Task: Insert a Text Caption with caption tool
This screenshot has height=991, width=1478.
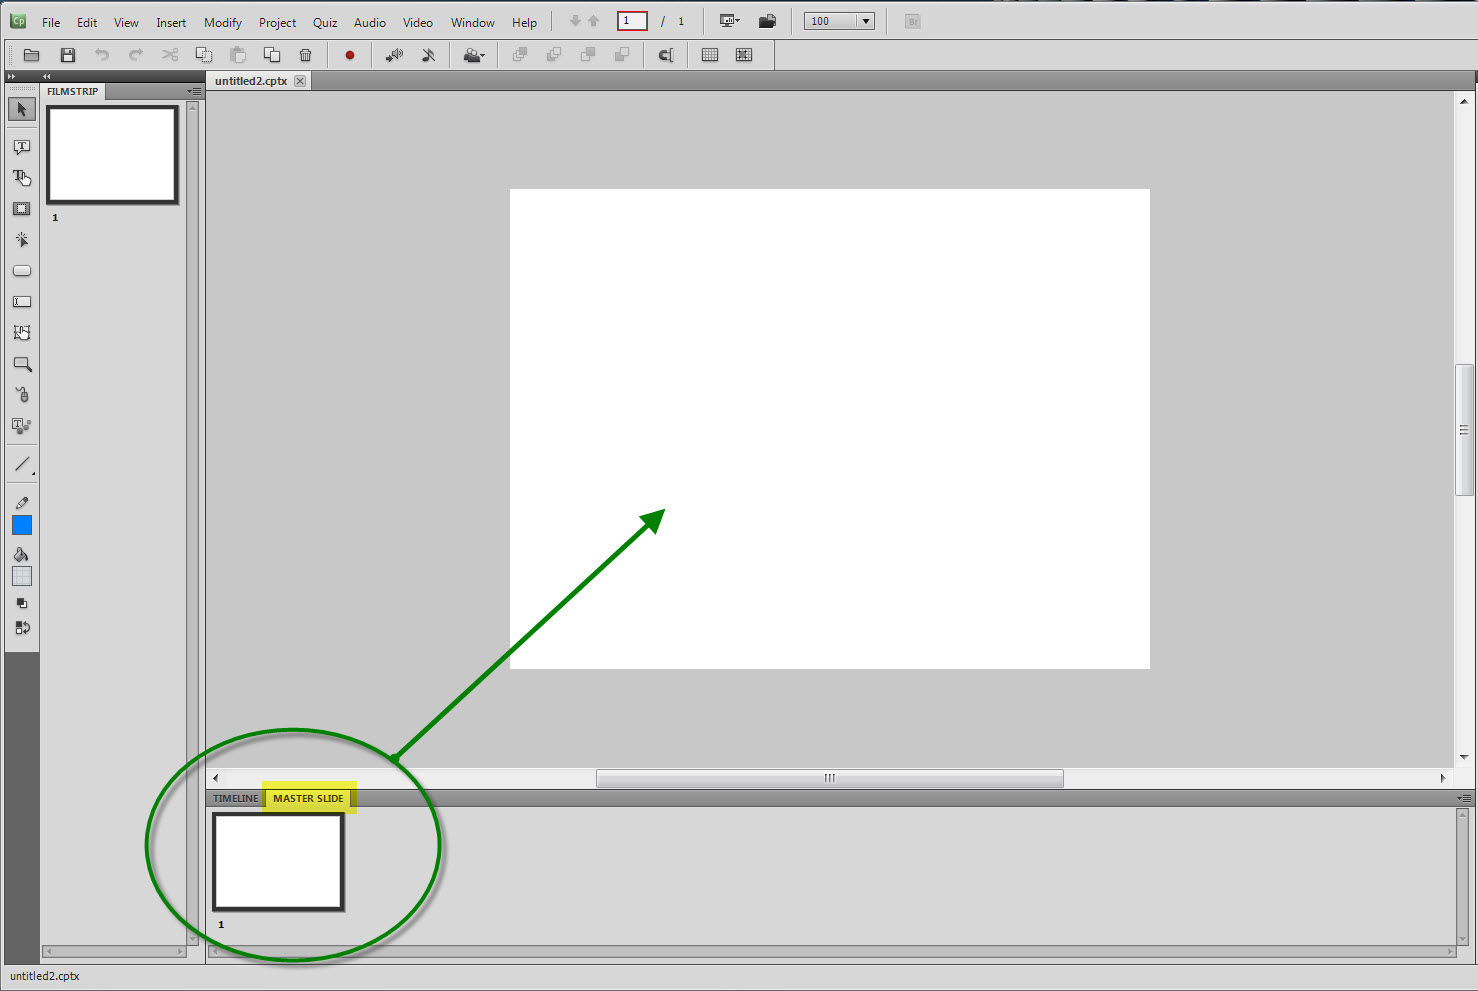Action: pyautogui.click(x=22, y=146)
